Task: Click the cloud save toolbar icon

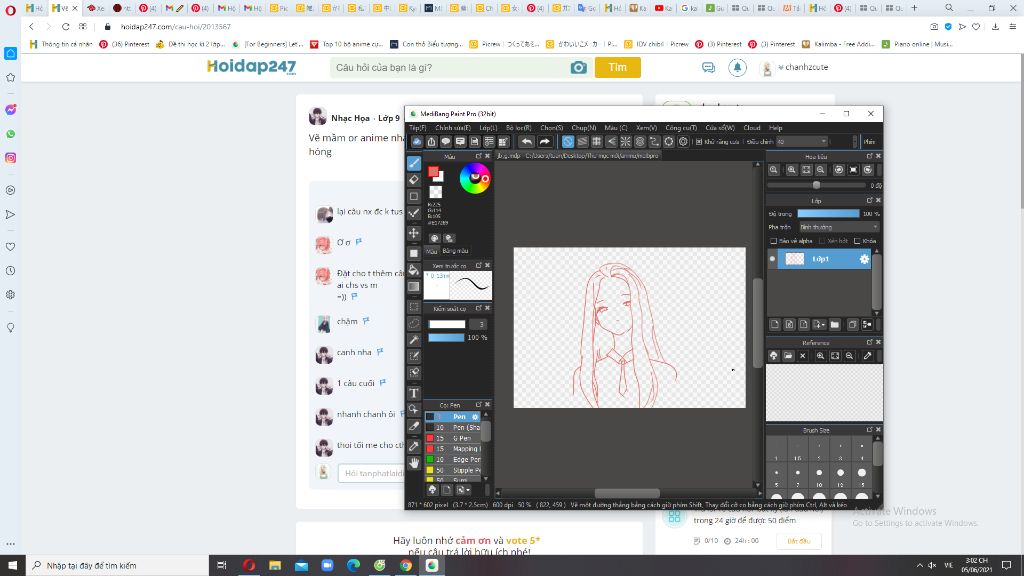Action: [x=417, y=142]
